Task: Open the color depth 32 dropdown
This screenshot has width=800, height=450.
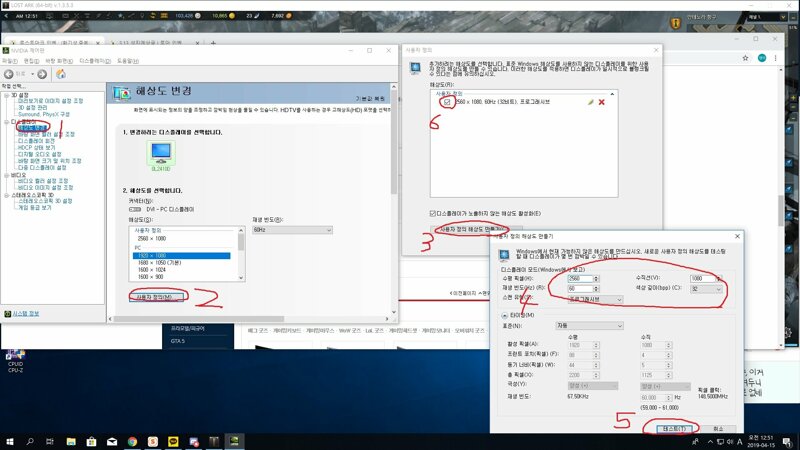Action: (x=707, y=289)
